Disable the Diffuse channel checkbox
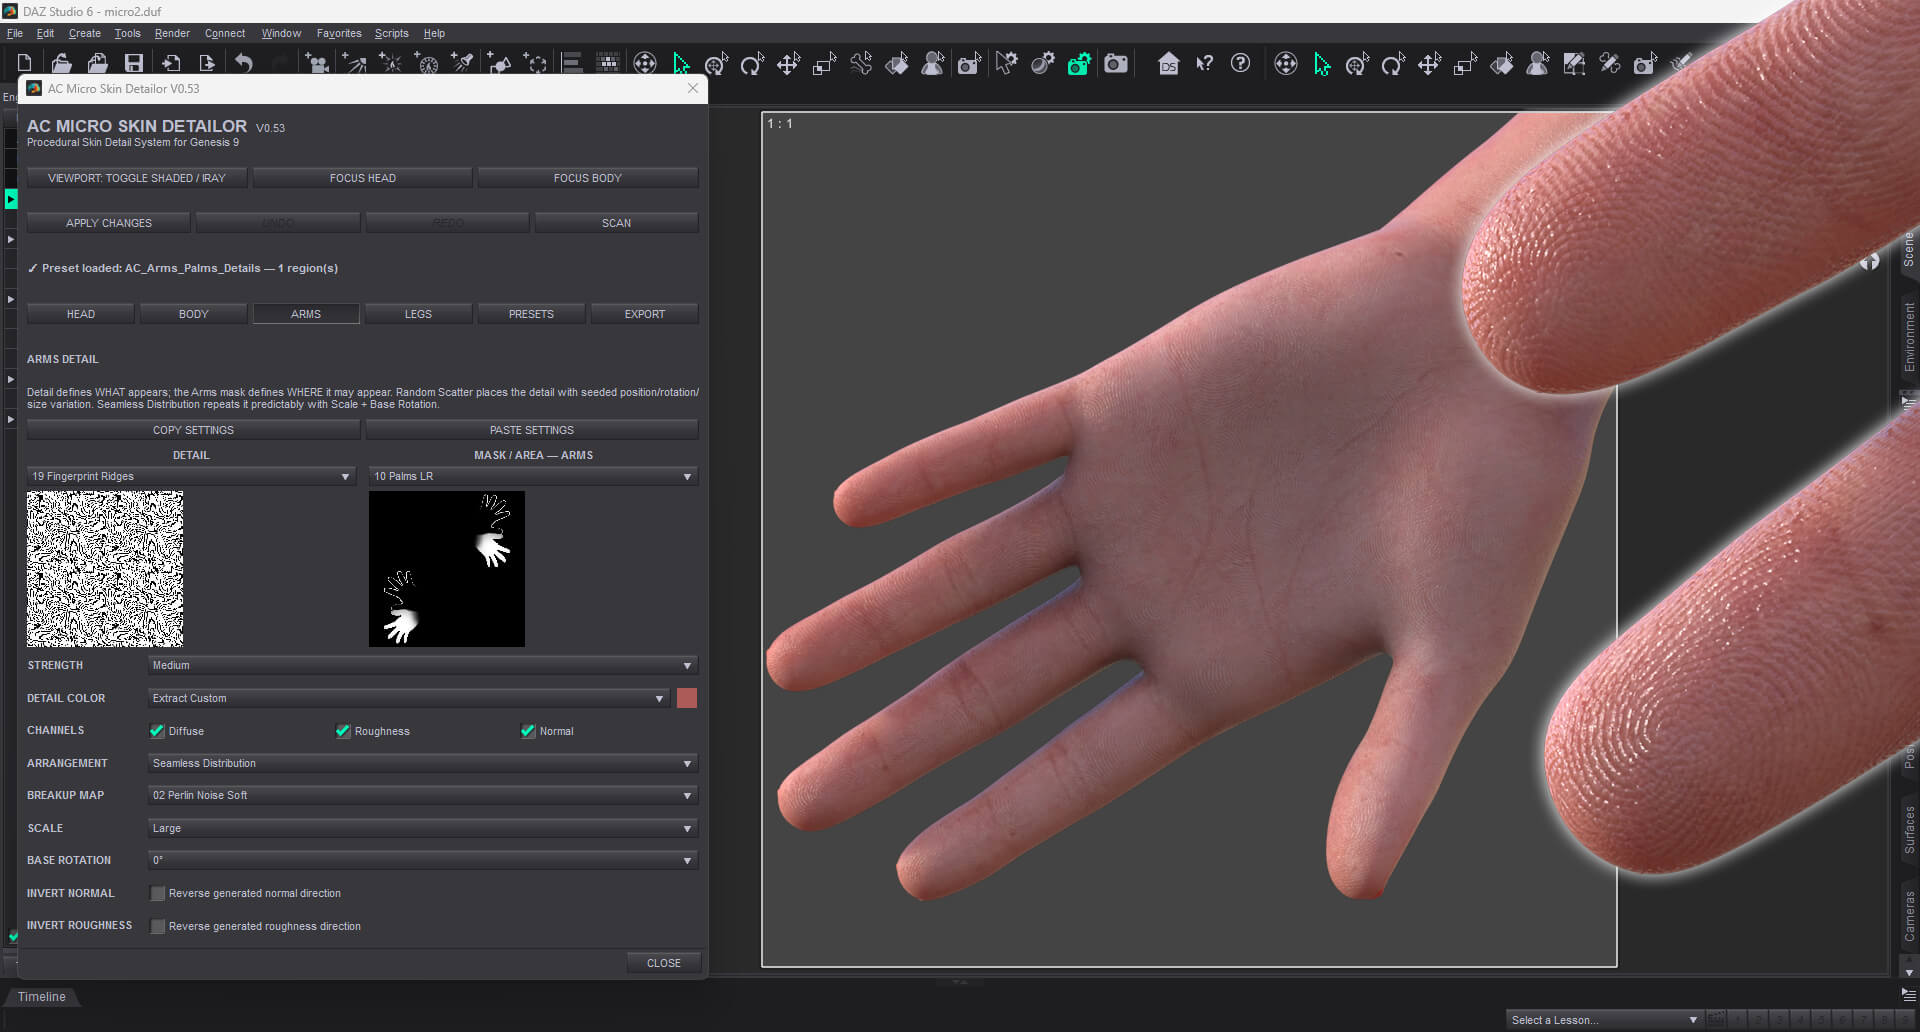The width and height of the screenshot is (1920, 1032). tap(157, 731)
